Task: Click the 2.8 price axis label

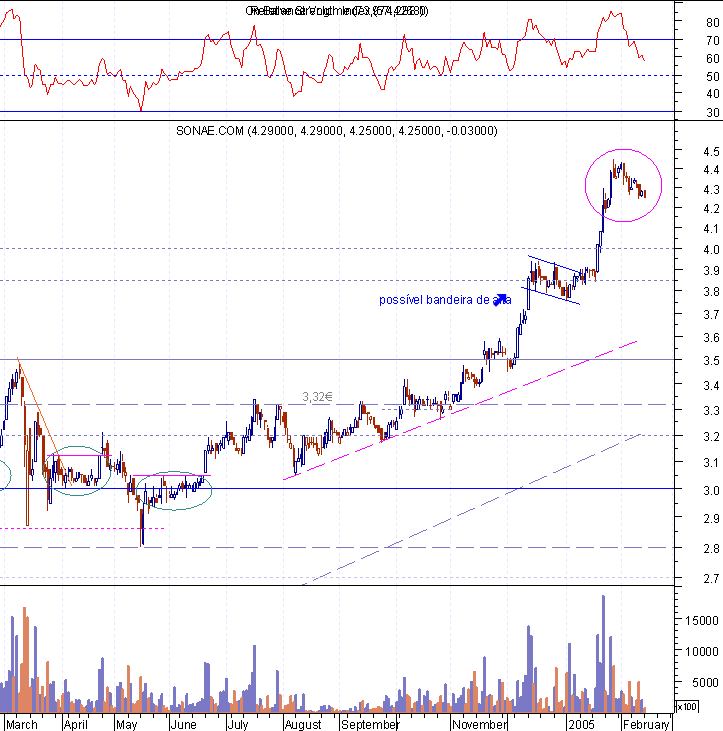Action: coord(711,549)
